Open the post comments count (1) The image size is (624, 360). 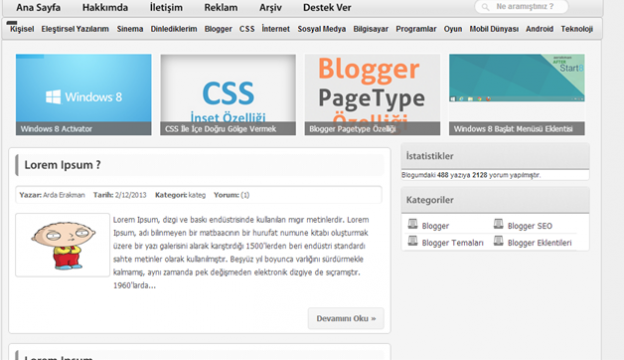pyautogui.click(x=245, y=195)
